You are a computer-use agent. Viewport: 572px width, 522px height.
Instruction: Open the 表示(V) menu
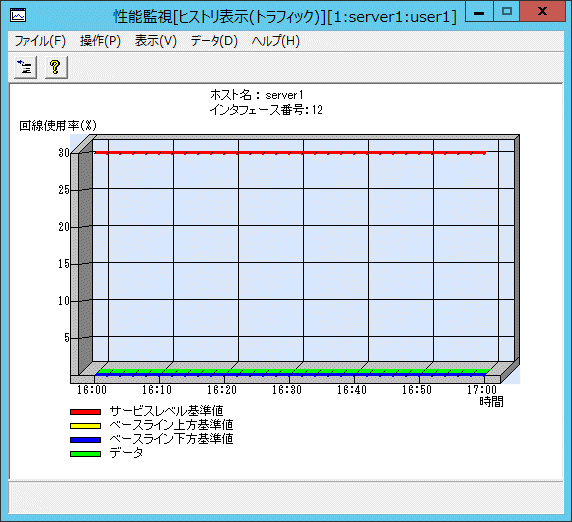click(155, 40)
